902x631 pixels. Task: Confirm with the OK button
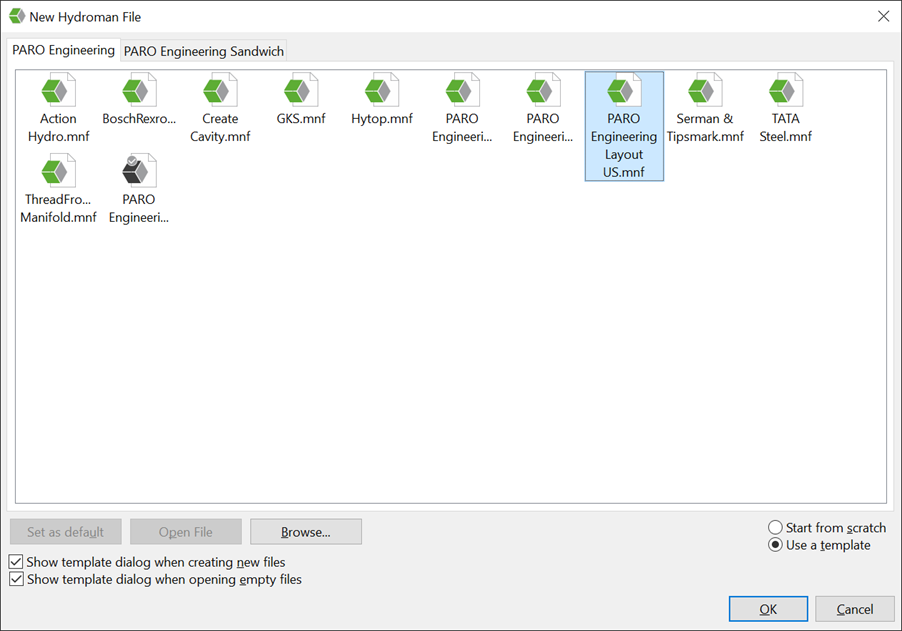[x=768, y=609]
